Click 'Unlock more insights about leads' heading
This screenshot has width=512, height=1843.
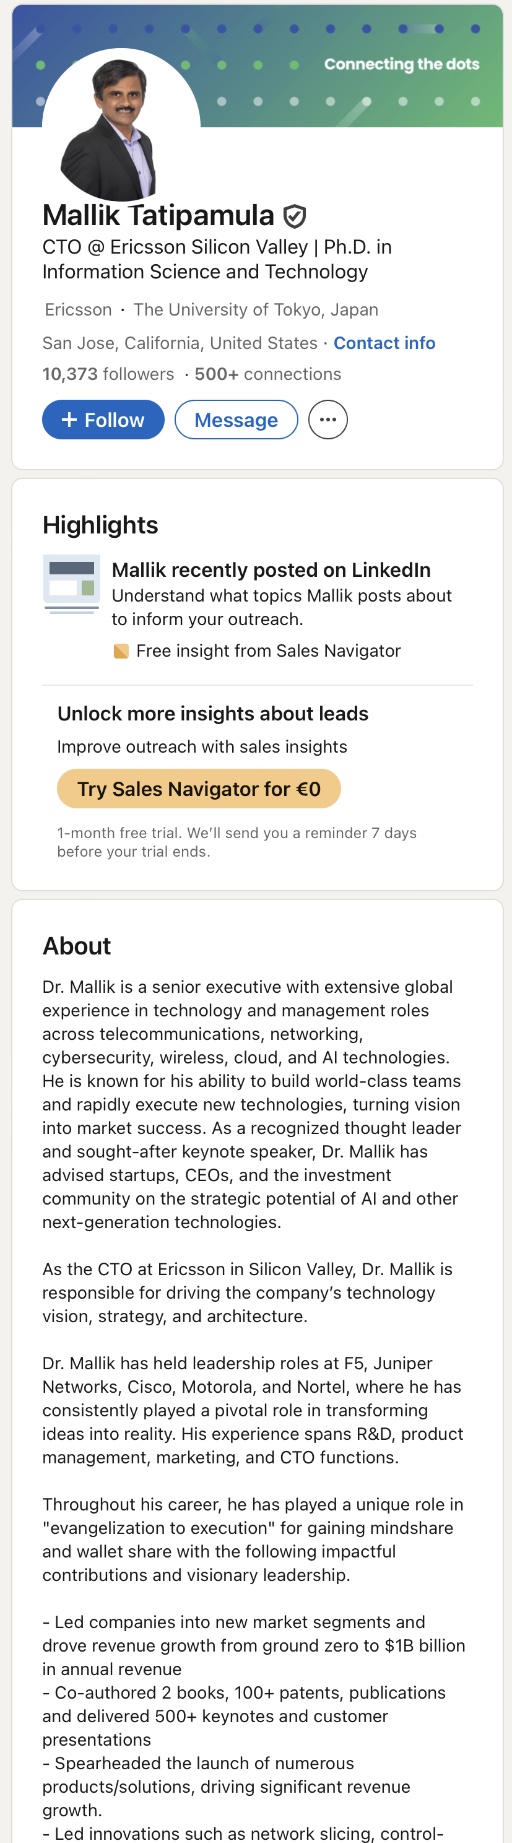pyautogui.click(x=213, y=714)
